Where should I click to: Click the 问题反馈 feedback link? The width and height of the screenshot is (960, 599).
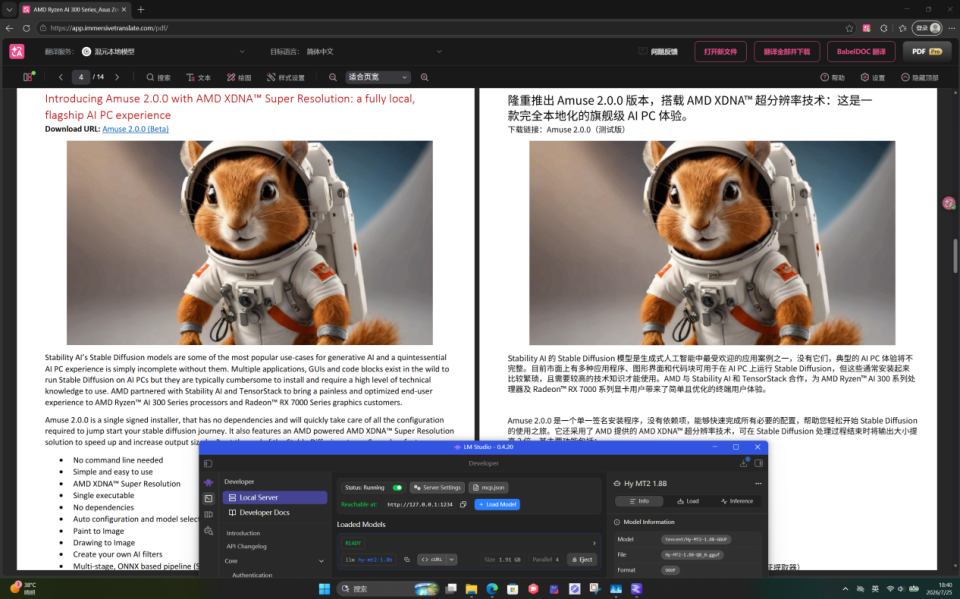tap(658, 51)
